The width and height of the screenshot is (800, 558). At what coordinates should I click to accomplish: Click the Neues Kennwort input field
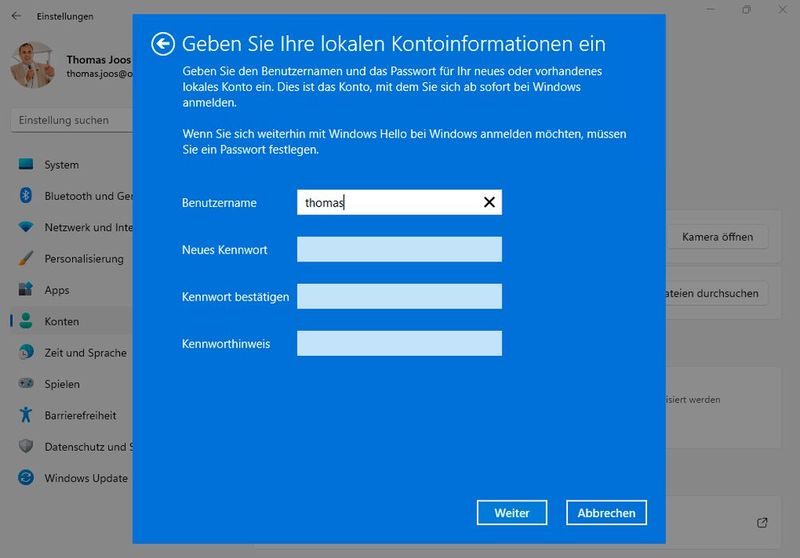399,249
